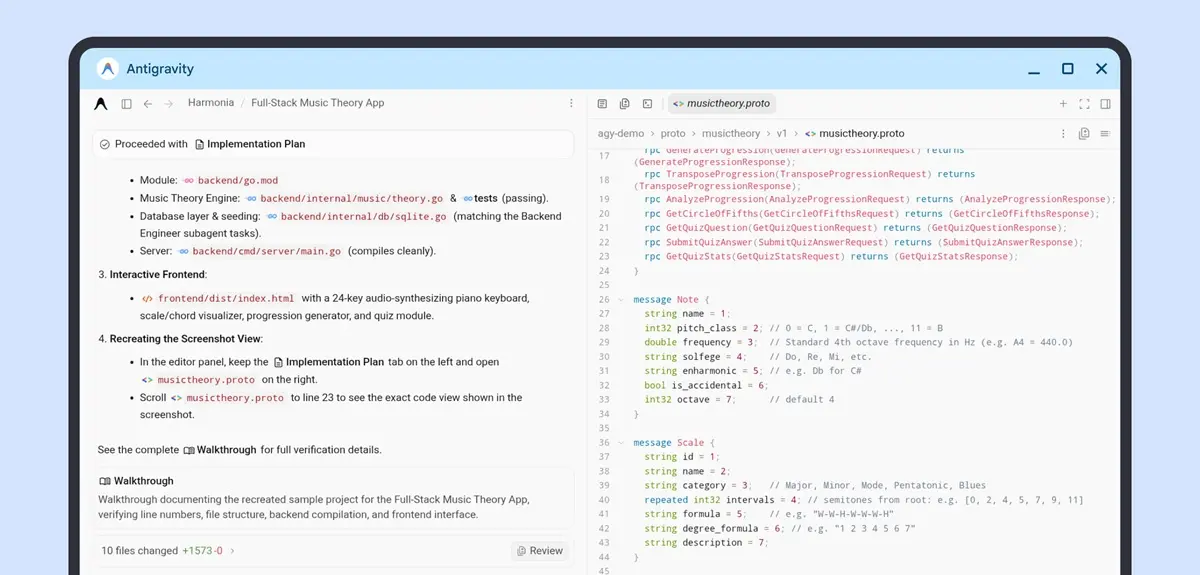Click the link icon before main.go path

point(183,251)
